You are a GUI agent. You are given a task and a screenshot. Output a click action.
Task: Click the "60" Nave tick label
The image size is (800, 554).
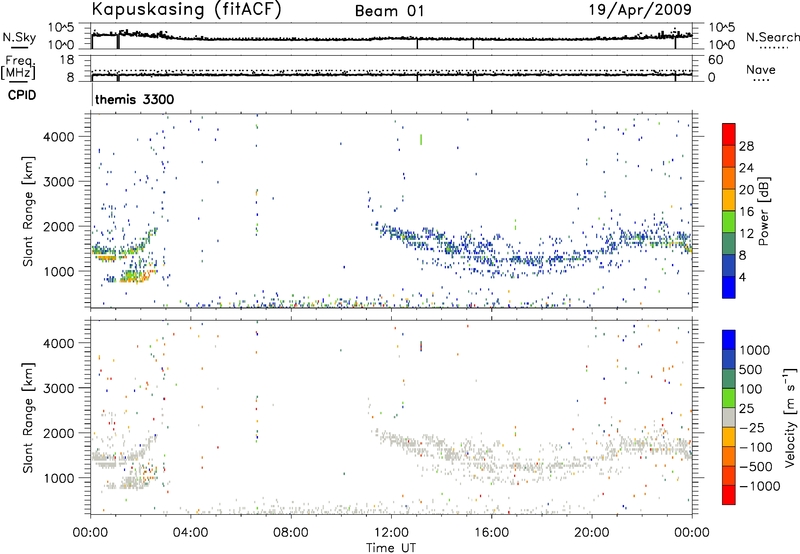[715, 60]
